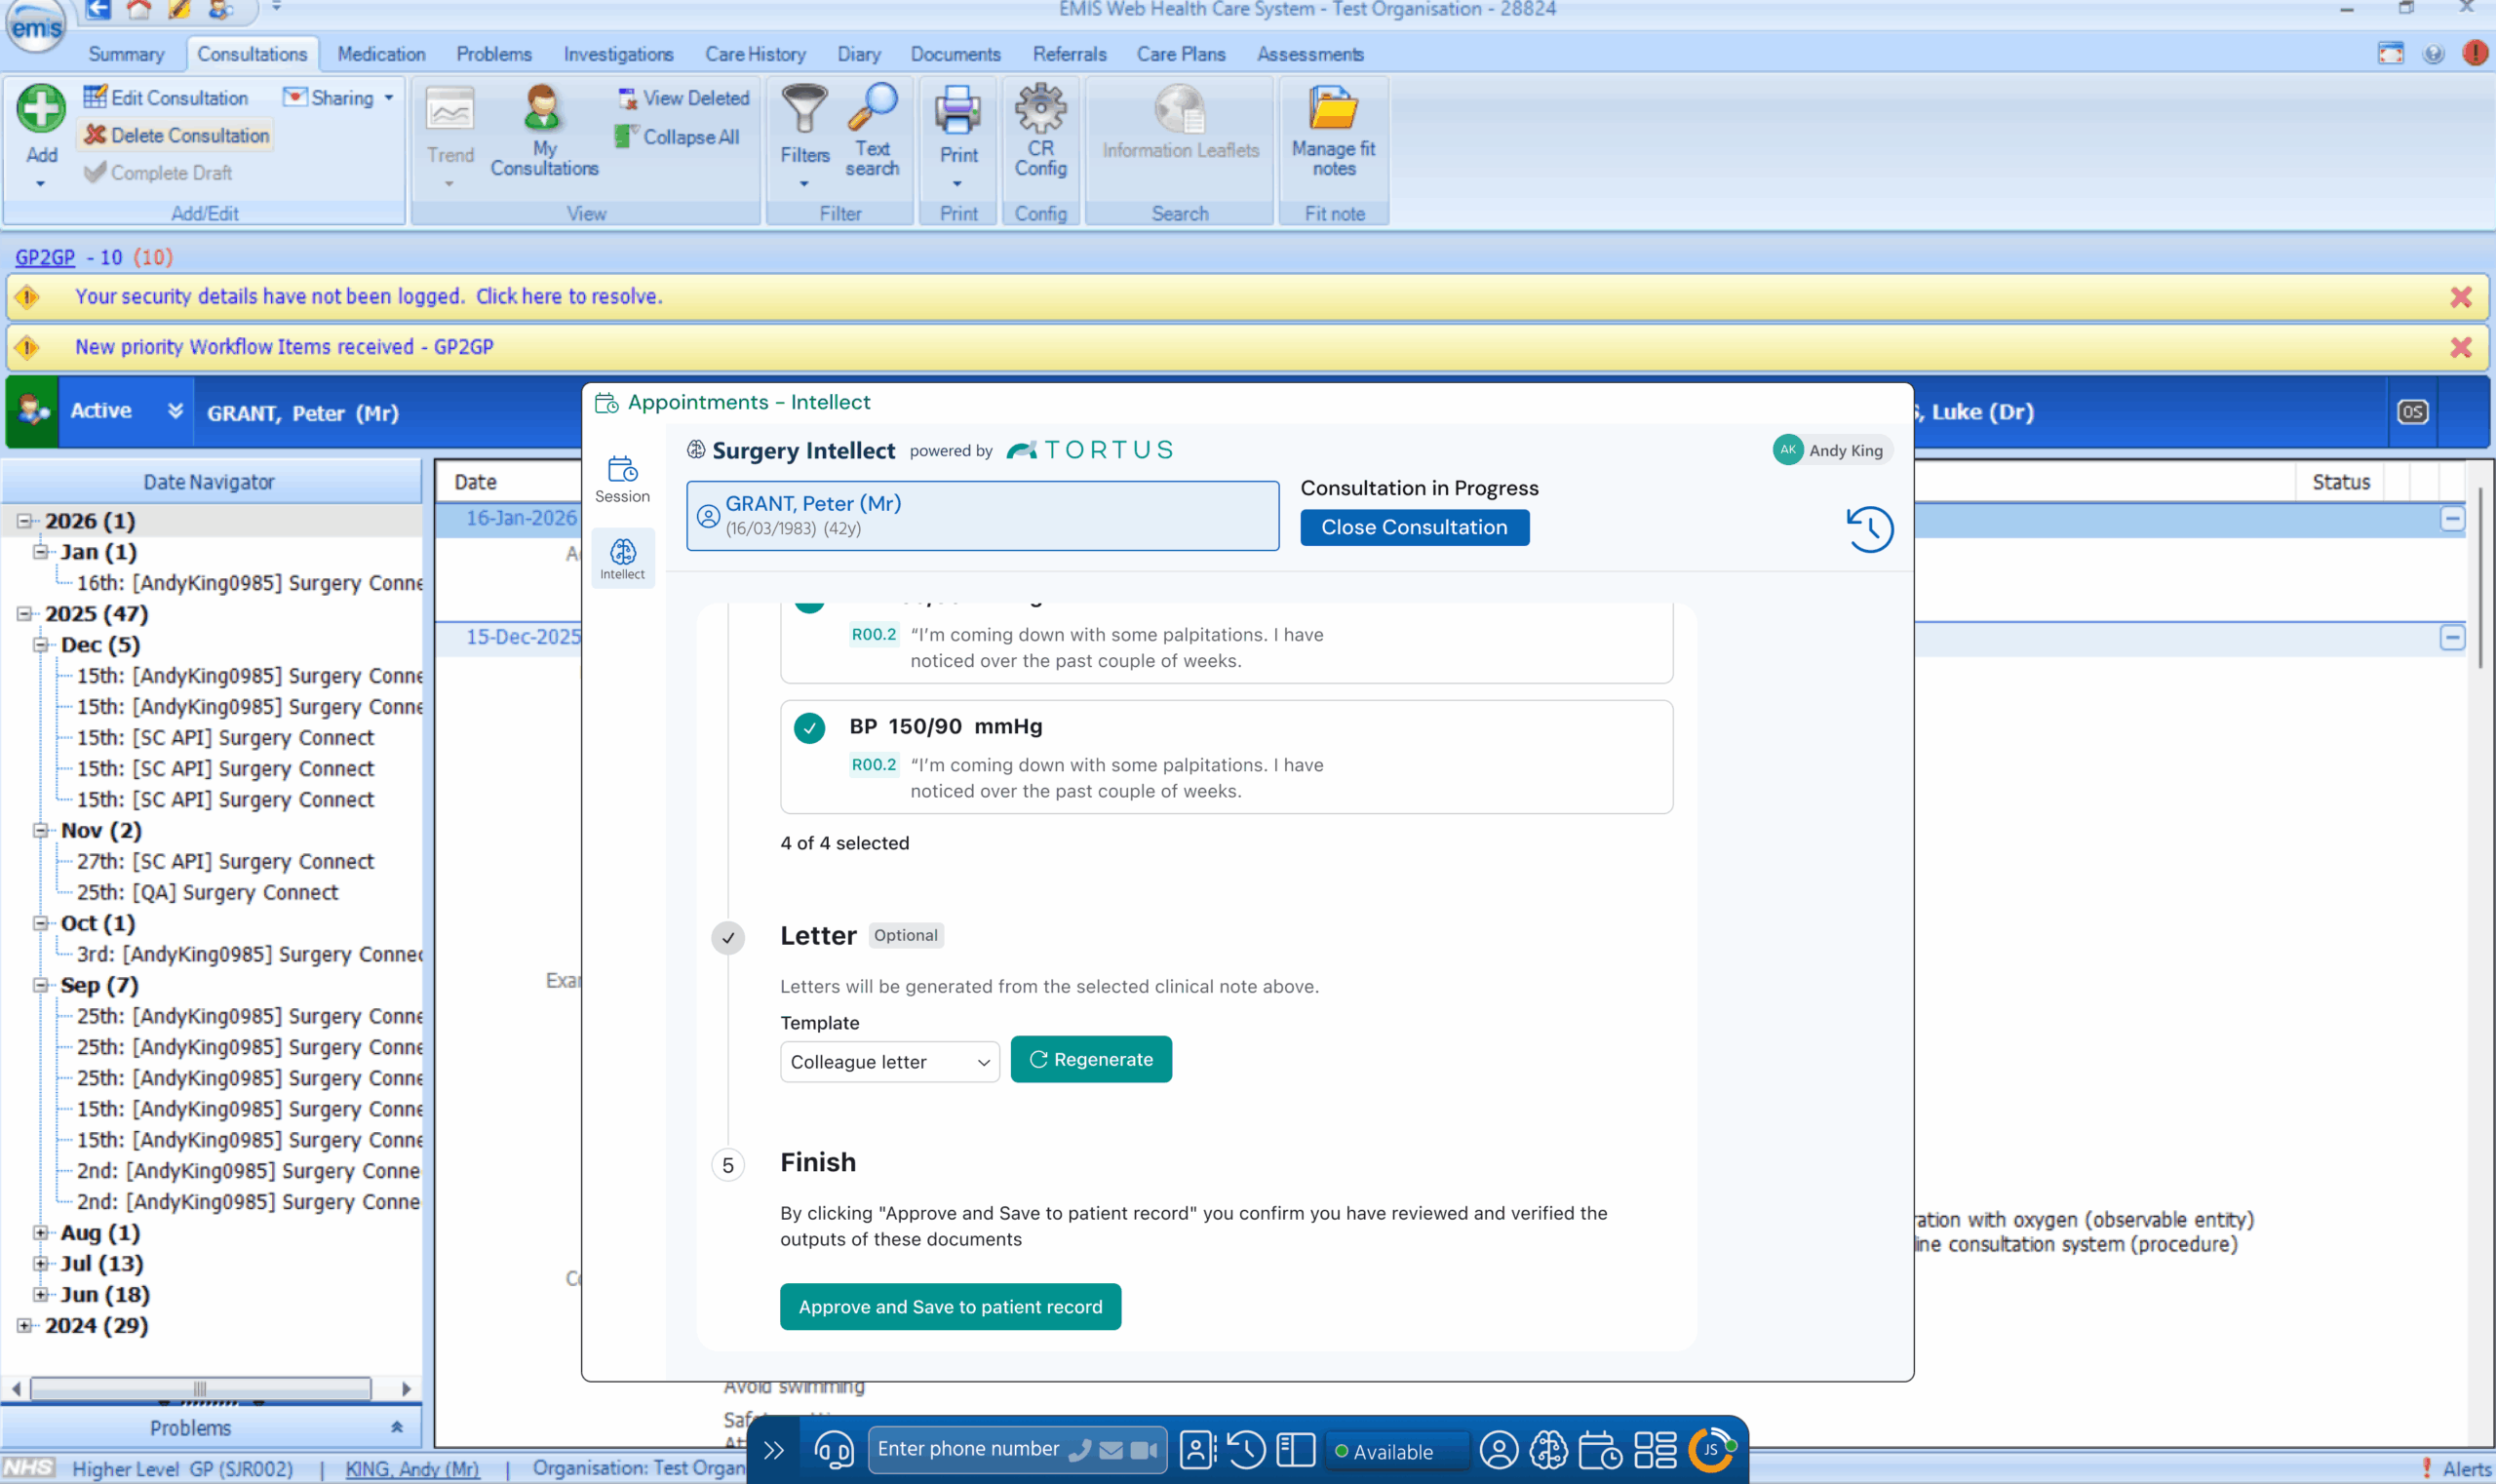The height and width of the screenshot is (1484, 2496).
Task: Delete Consultation using the red X icon
Action: click(x=97, y=134)
